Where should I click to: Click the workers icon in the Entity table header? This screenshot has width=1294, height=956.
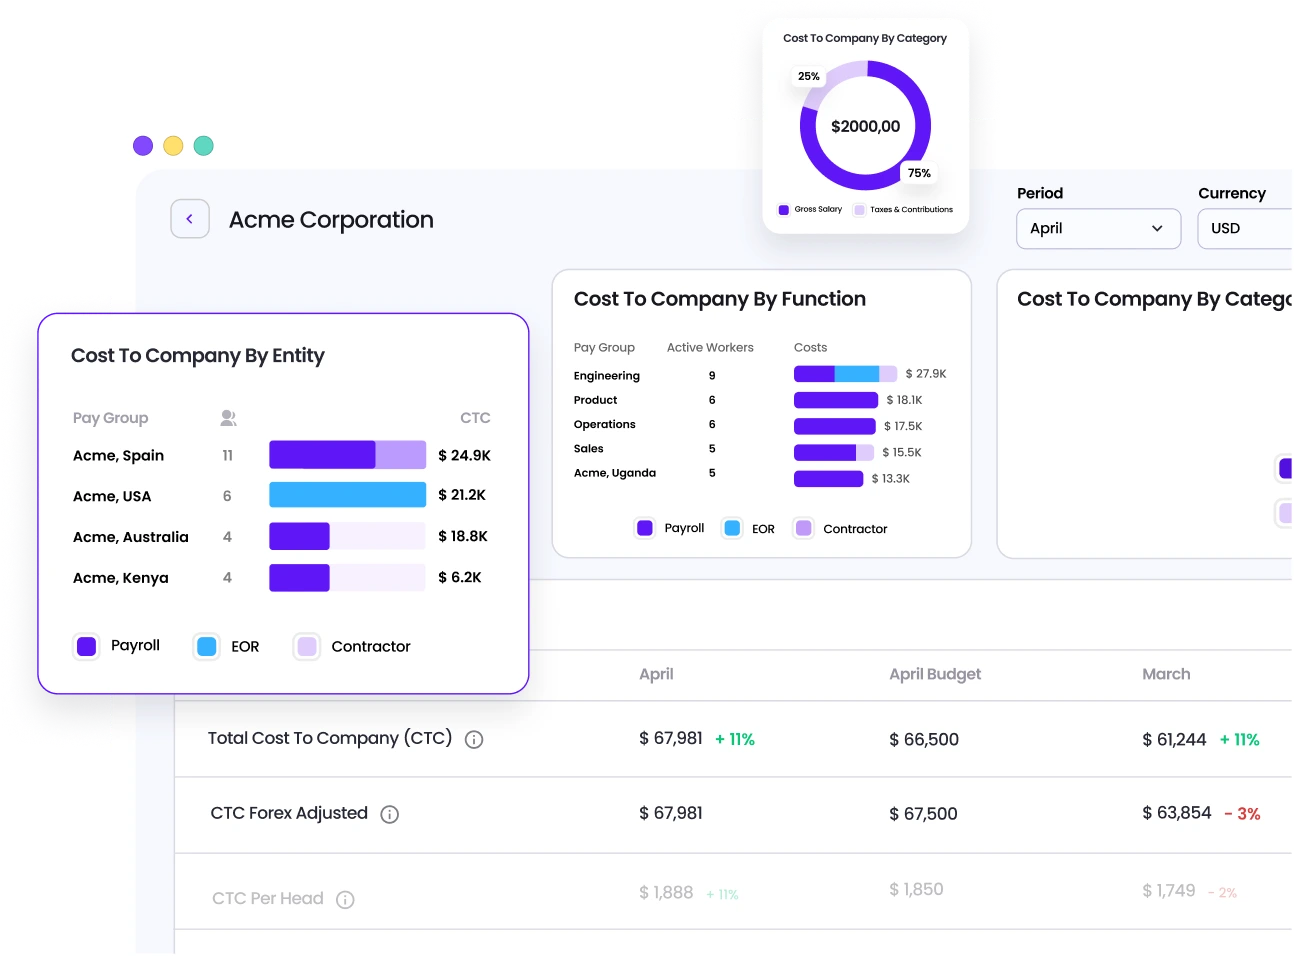tap(228, 417)
